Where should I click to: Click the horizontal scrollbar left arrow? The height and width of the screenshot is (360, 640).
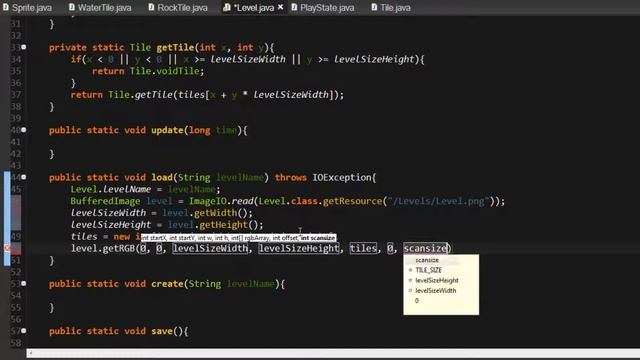click(31, 353)
